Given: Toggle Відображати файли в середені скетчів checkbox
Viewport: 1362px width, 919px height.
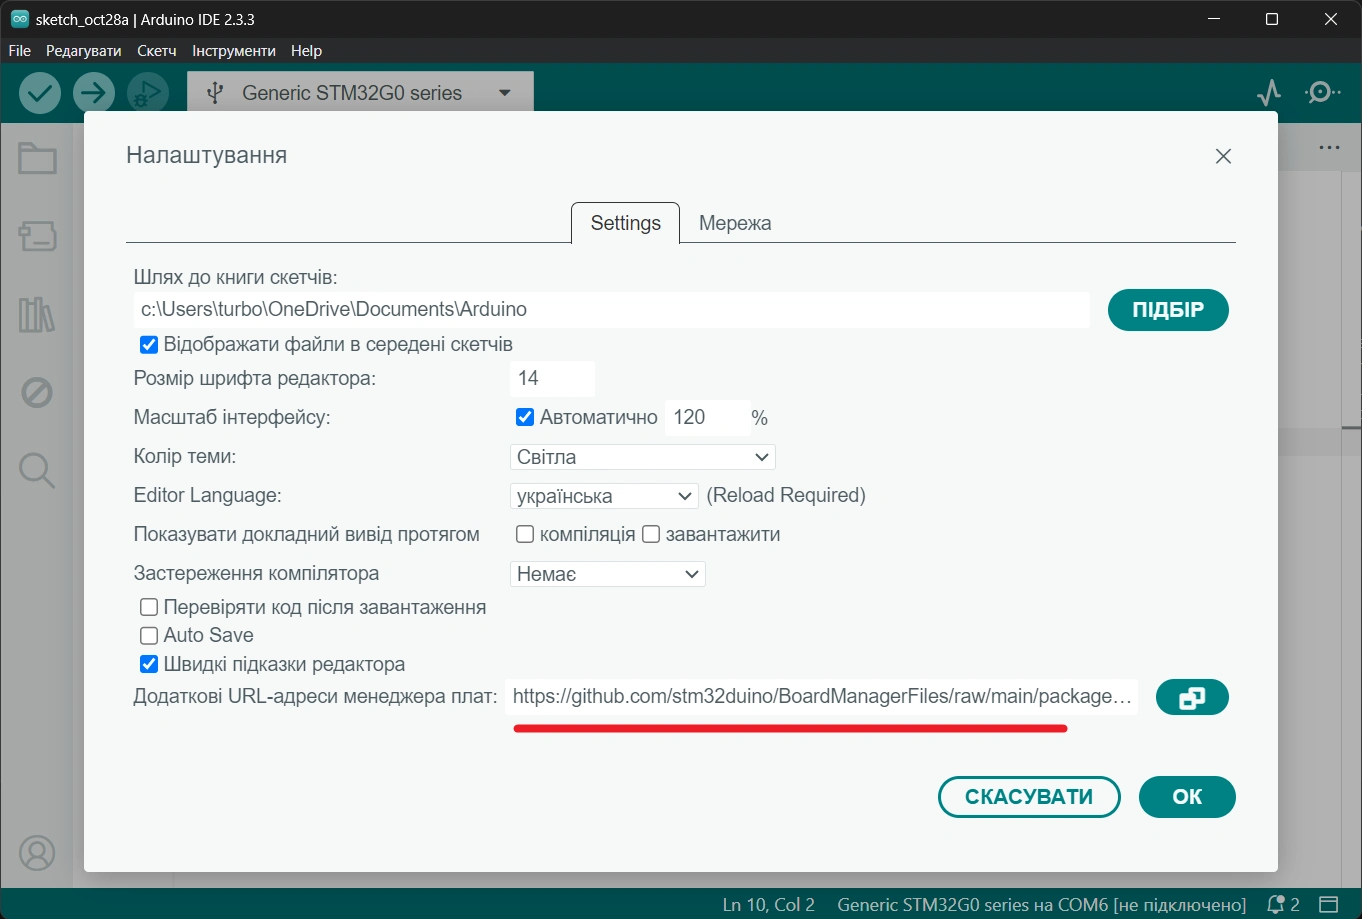Looking at the screenshot, I should coord(149,345).
